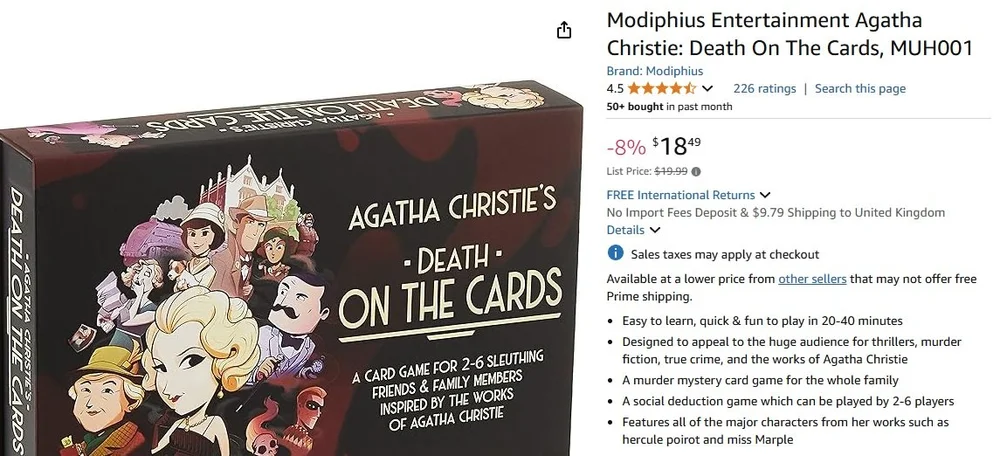Click the $18.49 price
The width and height of the screenshot is (1000, 456).
(x=677, y=146)
